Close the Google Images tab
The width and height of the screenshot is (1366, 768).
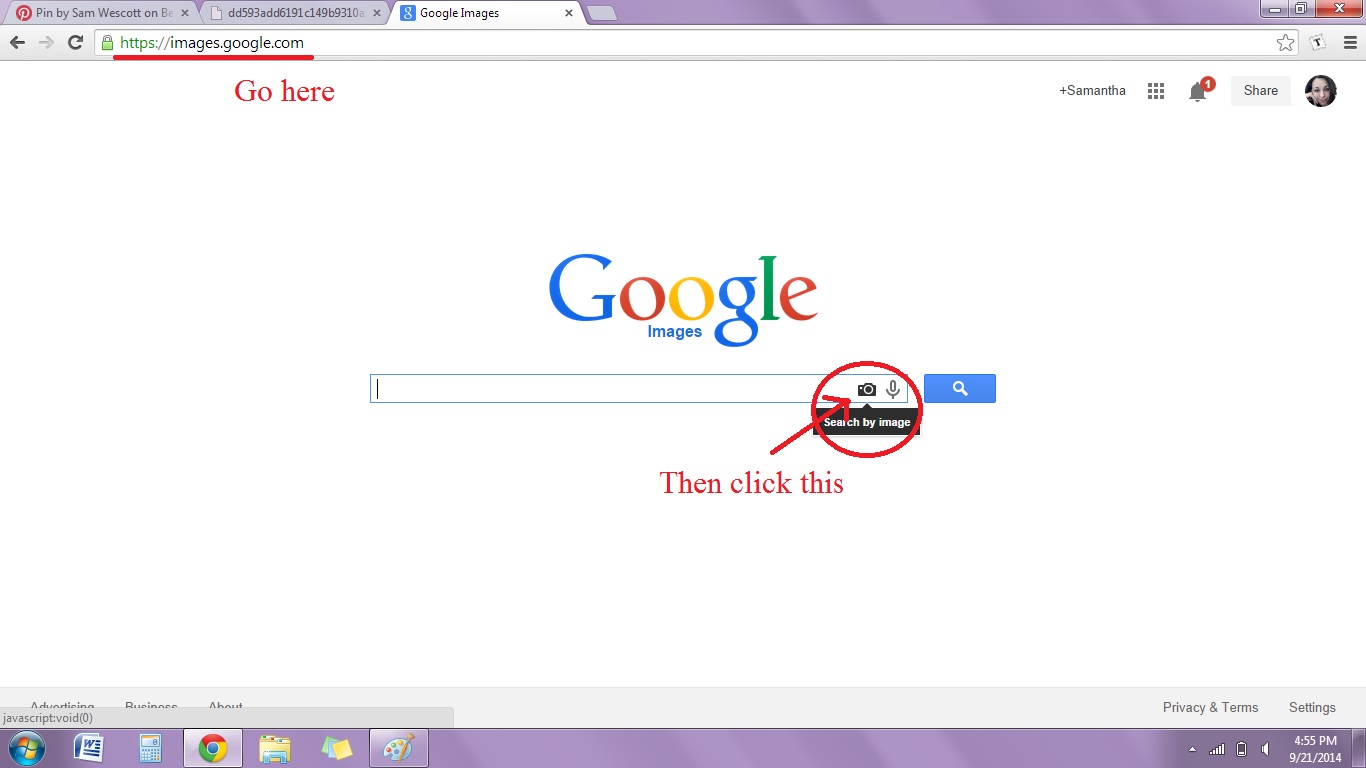[x=569, y=13]
